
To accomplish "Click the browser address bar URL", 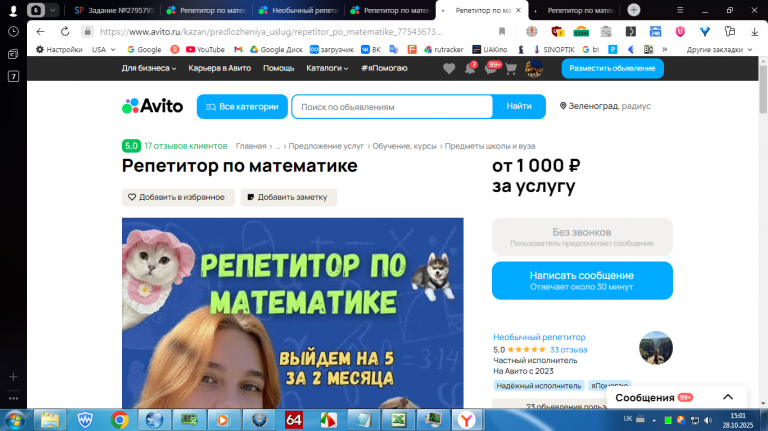I will click(x=271, y=31).
